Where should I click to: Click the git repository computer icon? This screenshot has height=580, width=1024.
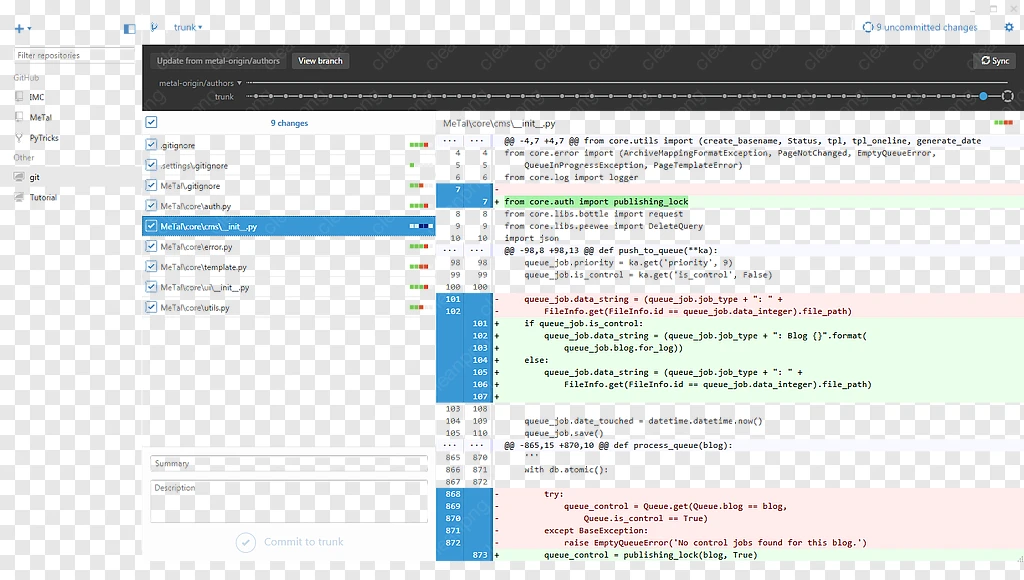(x=19, y=177)
